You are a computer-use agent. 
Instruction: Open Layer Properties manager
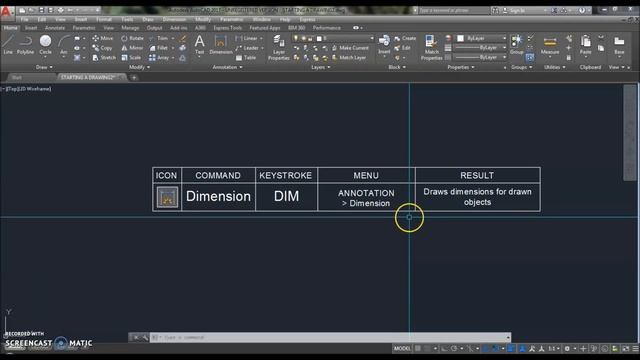click(279, 48)
